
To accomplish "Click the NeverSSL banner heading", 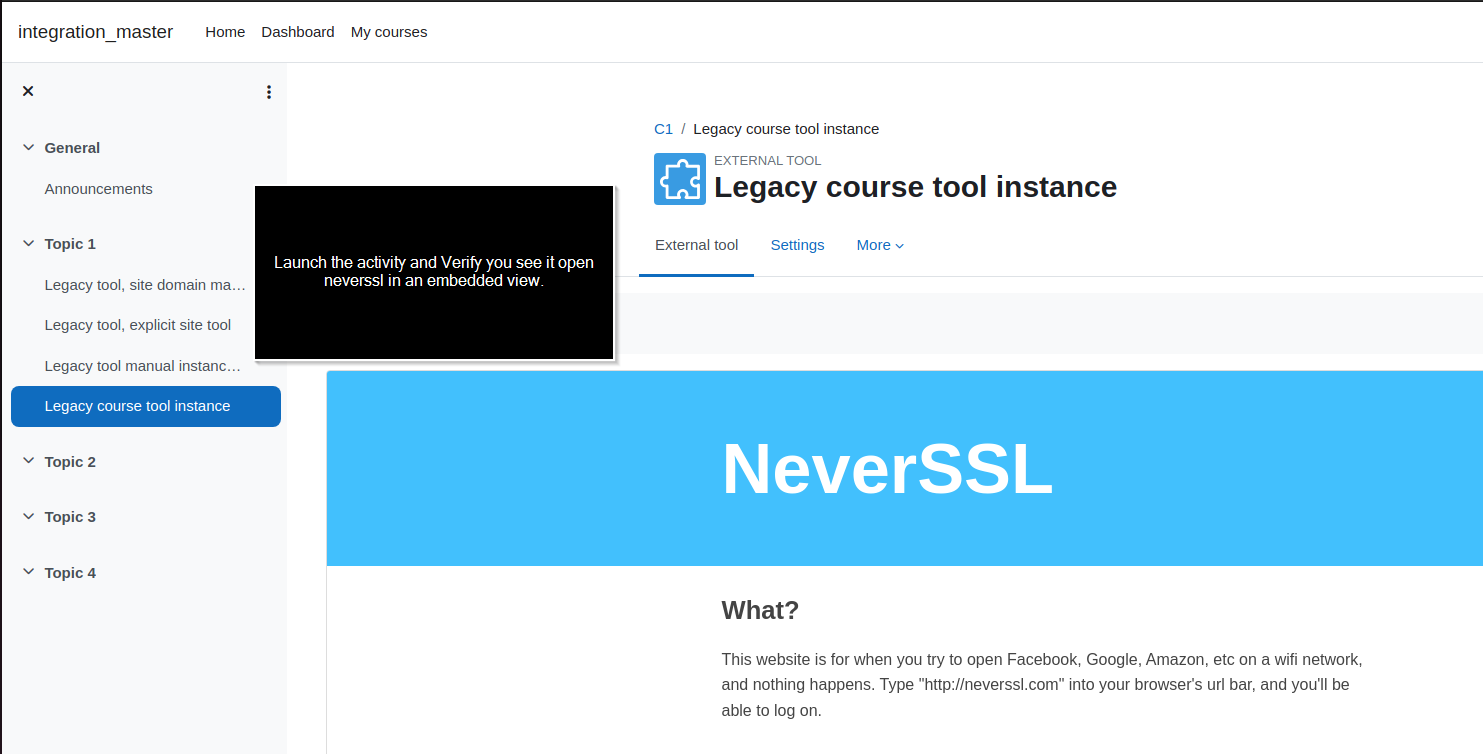I will 887,469.
